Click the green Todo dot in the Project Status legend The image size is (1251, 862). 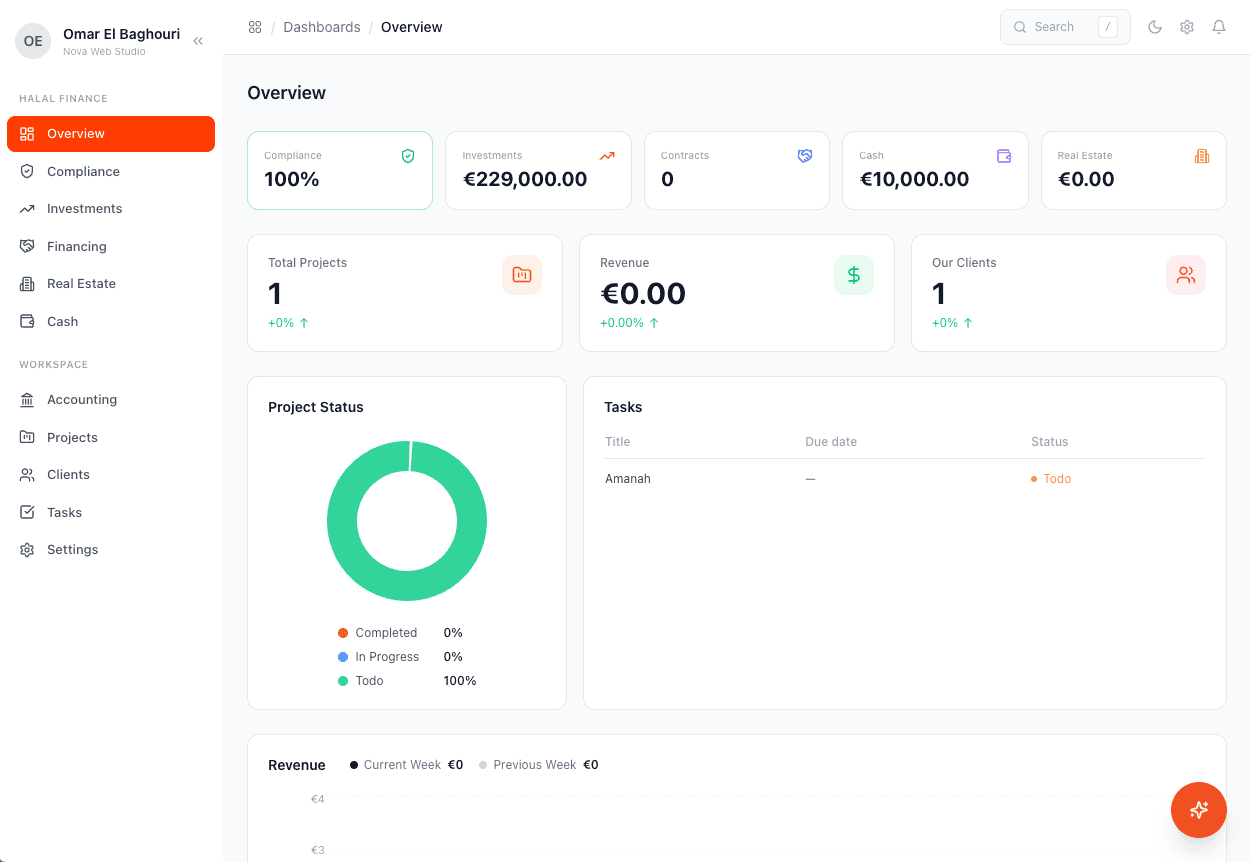pos(343,680)
